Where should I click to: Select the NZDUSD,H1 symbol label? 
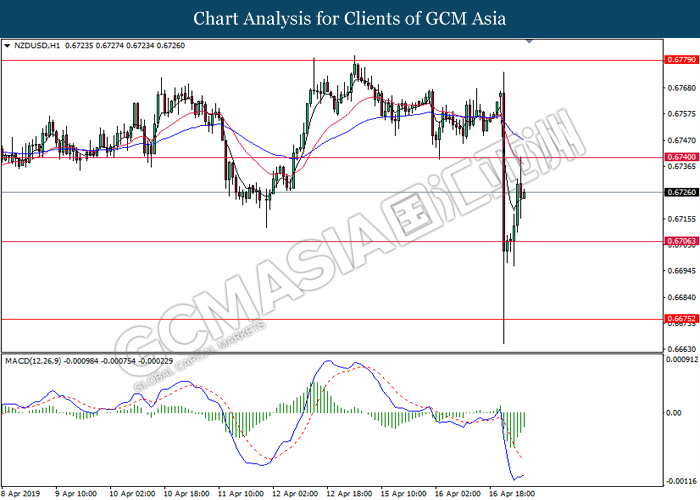pos(36,46)
